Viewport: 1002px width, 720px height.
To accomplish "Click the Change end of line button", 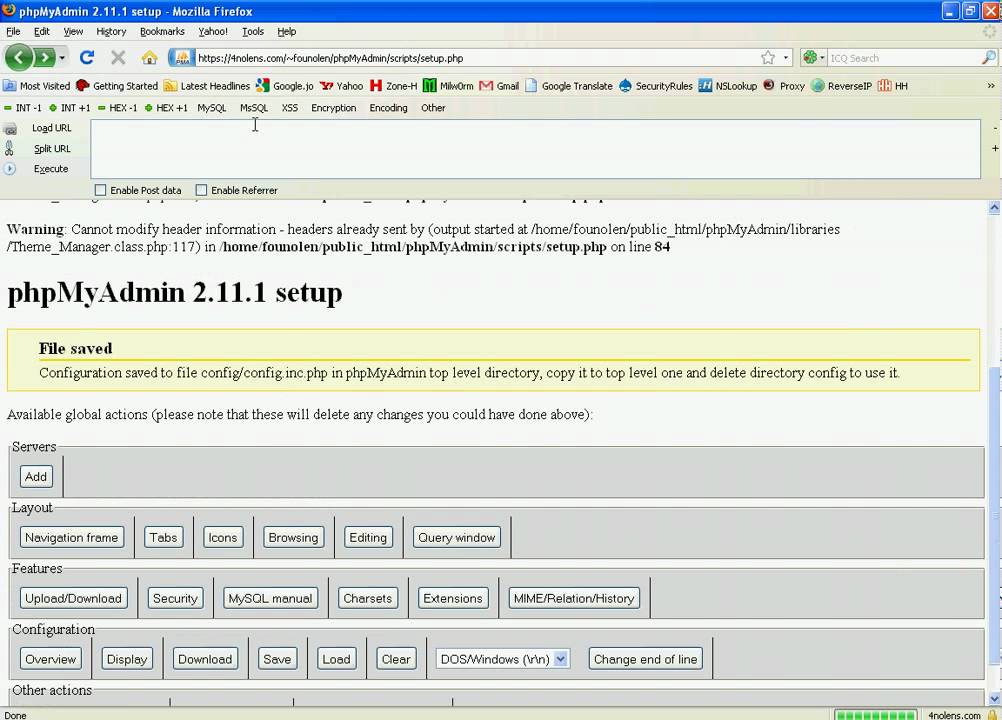I will pyautogui.click(x=645, y=659).
